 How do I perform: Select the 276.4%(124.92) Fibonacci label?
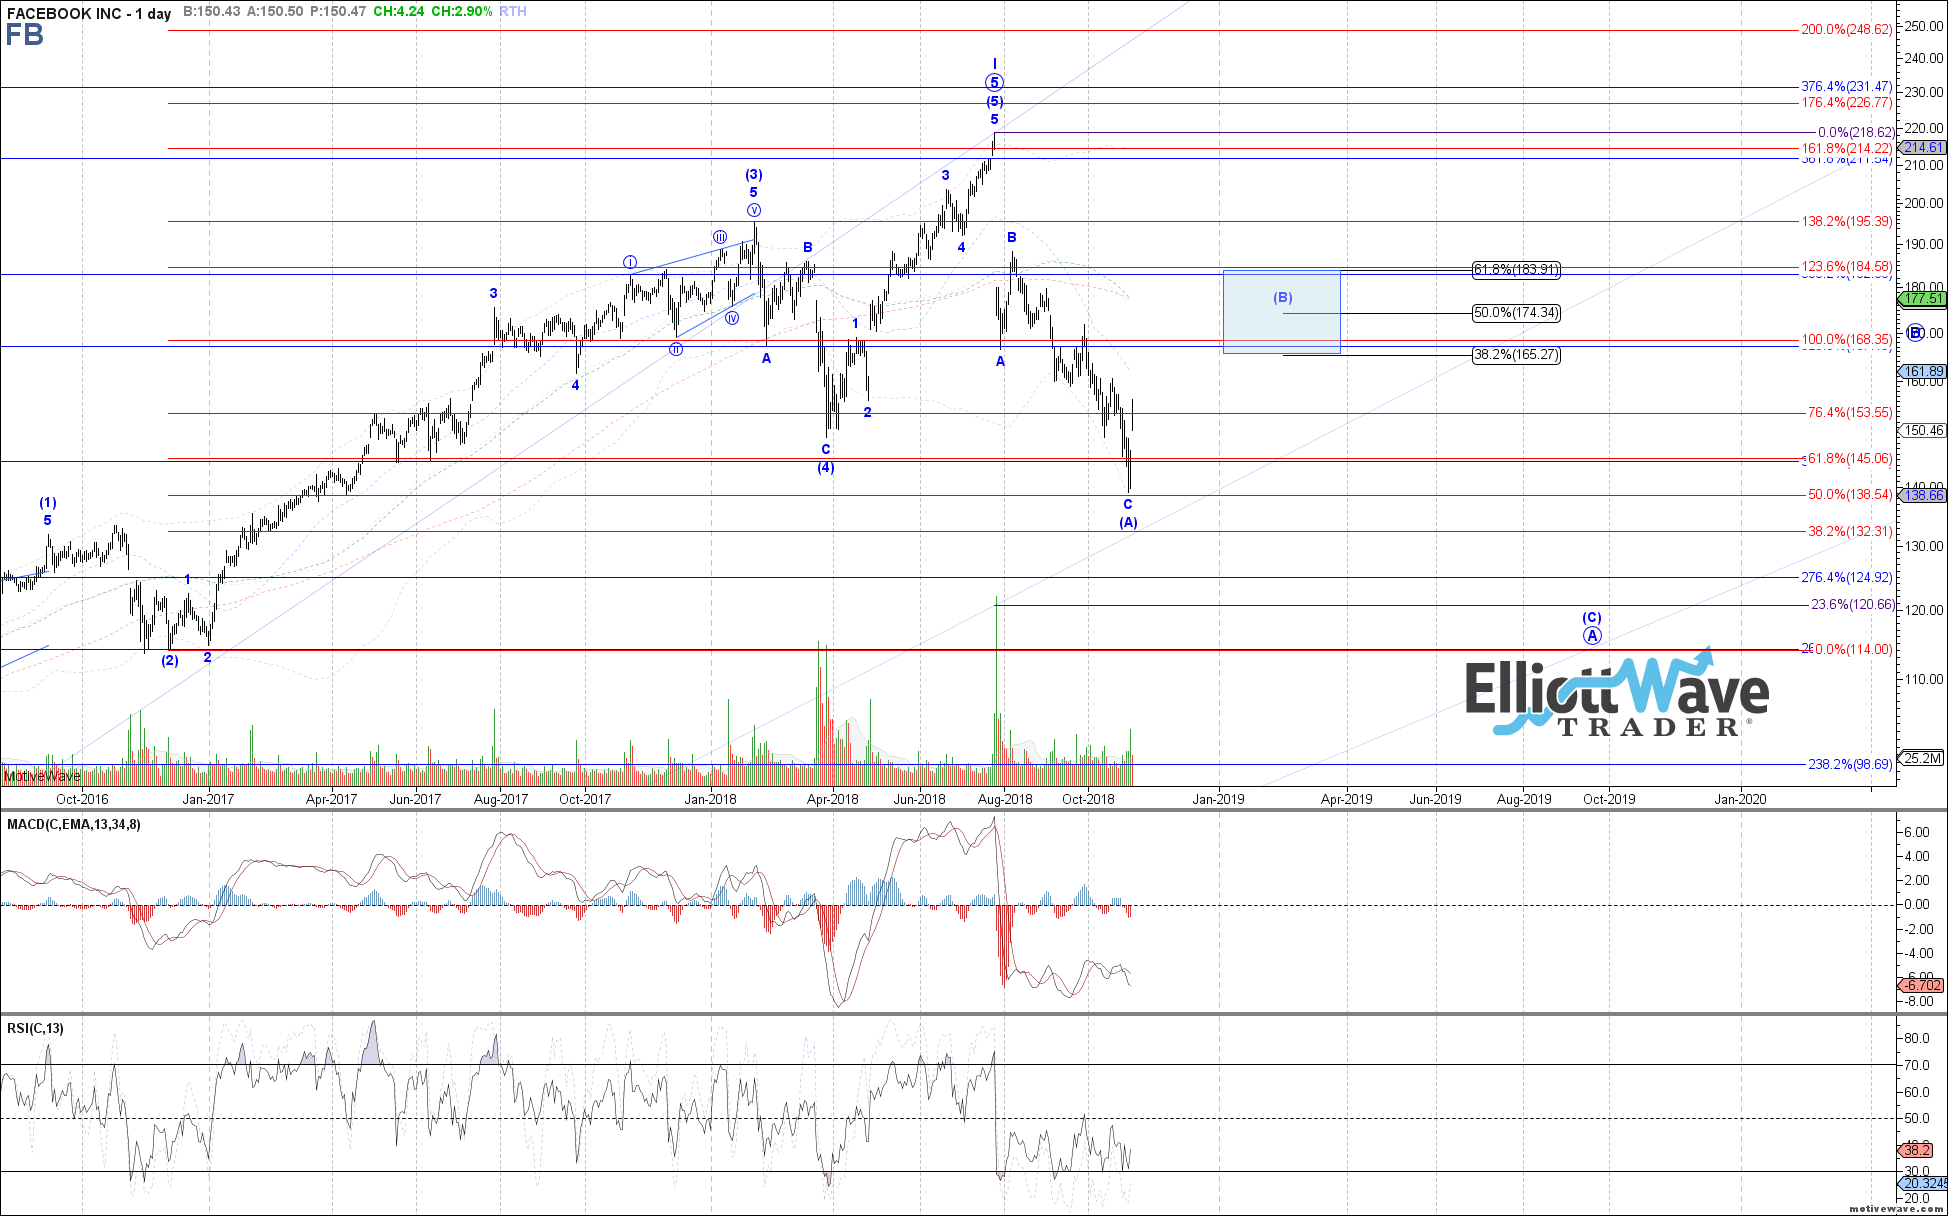(x=1846, y=578)
